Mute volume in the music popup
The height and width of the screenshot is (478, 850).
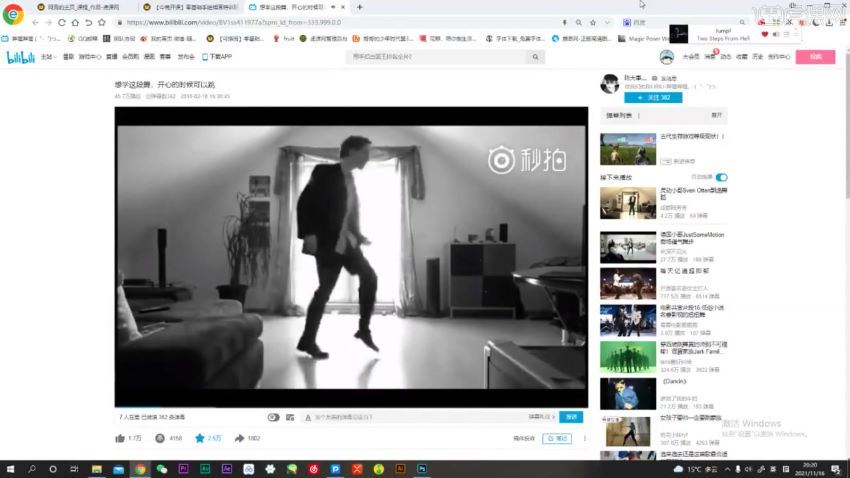(776, 34)
